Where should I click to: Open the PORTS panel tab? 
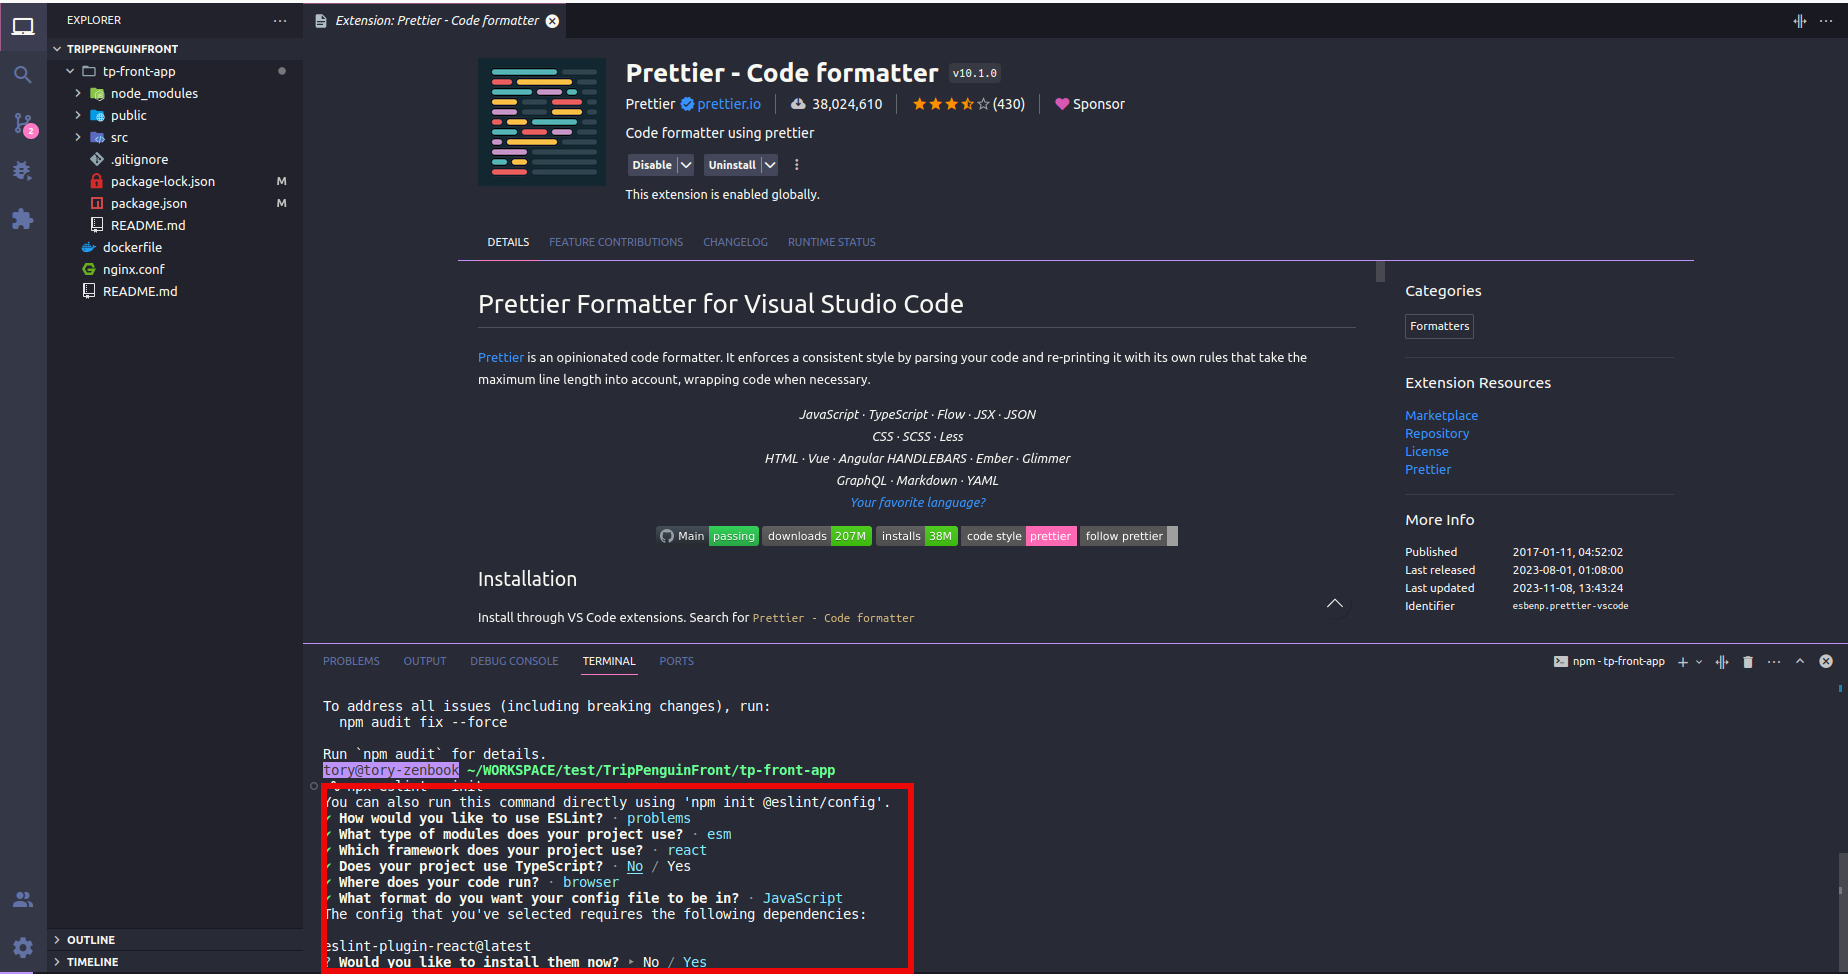tap(676, 661)
